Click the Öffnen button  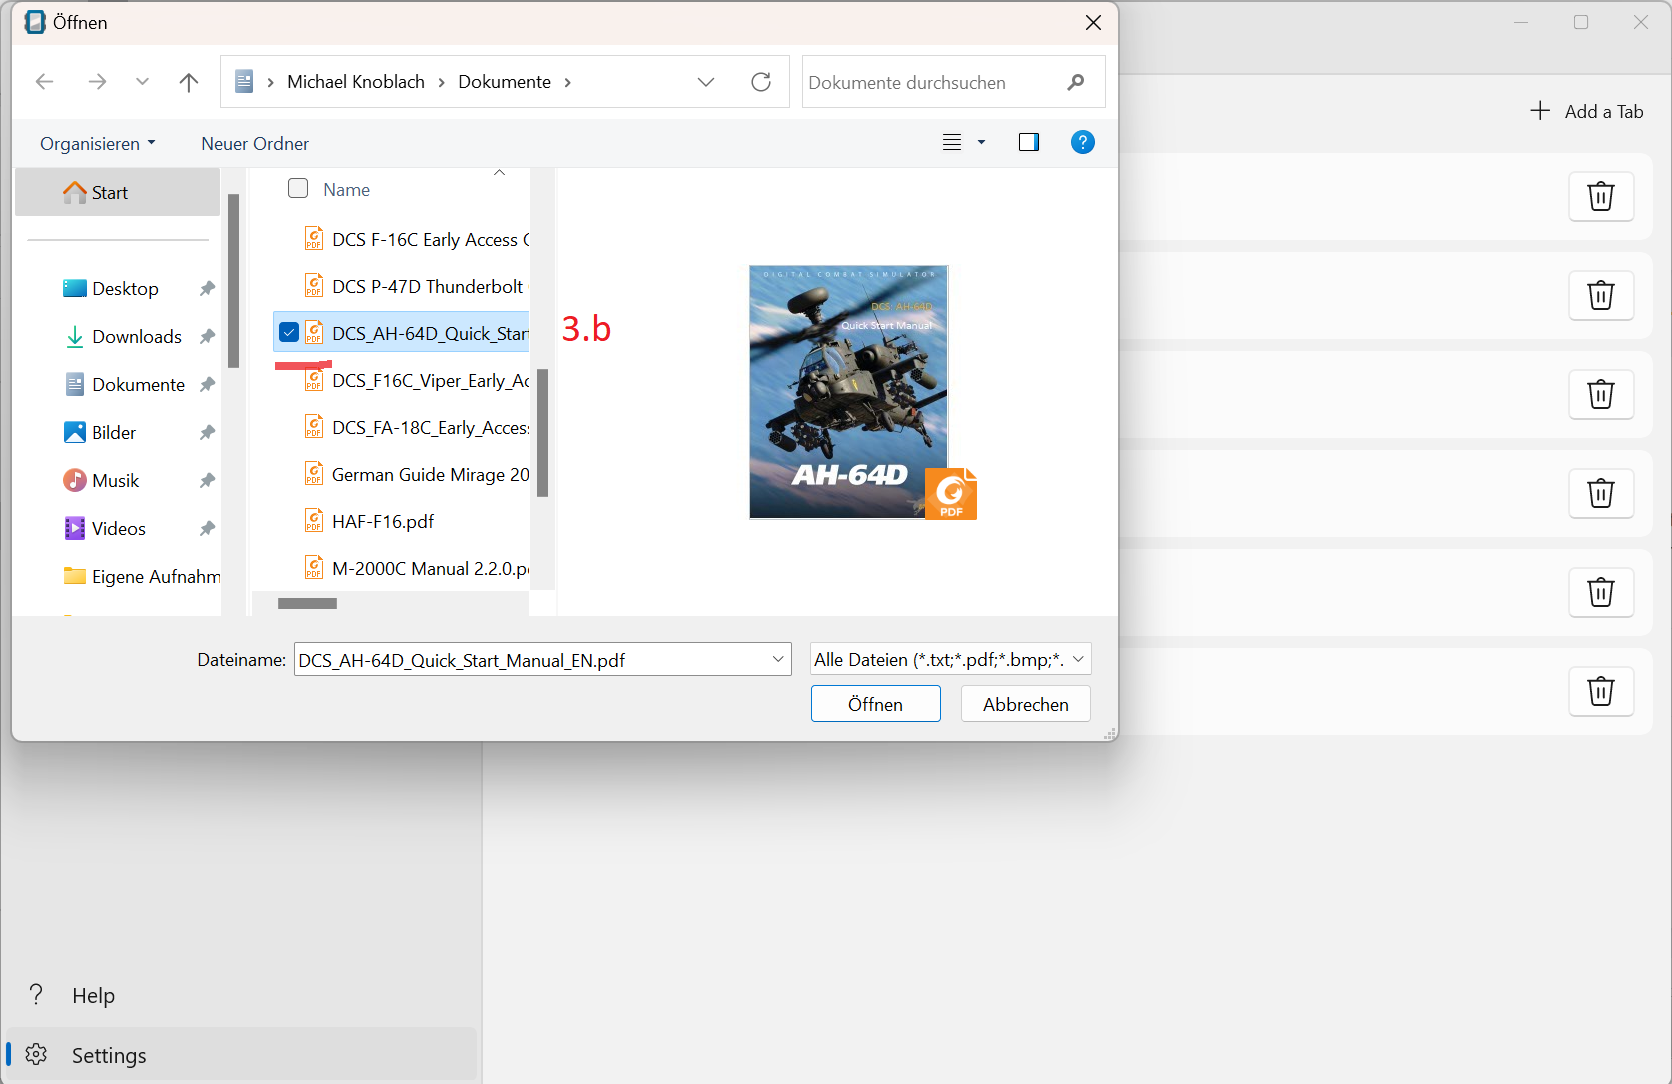click(876, 704)
